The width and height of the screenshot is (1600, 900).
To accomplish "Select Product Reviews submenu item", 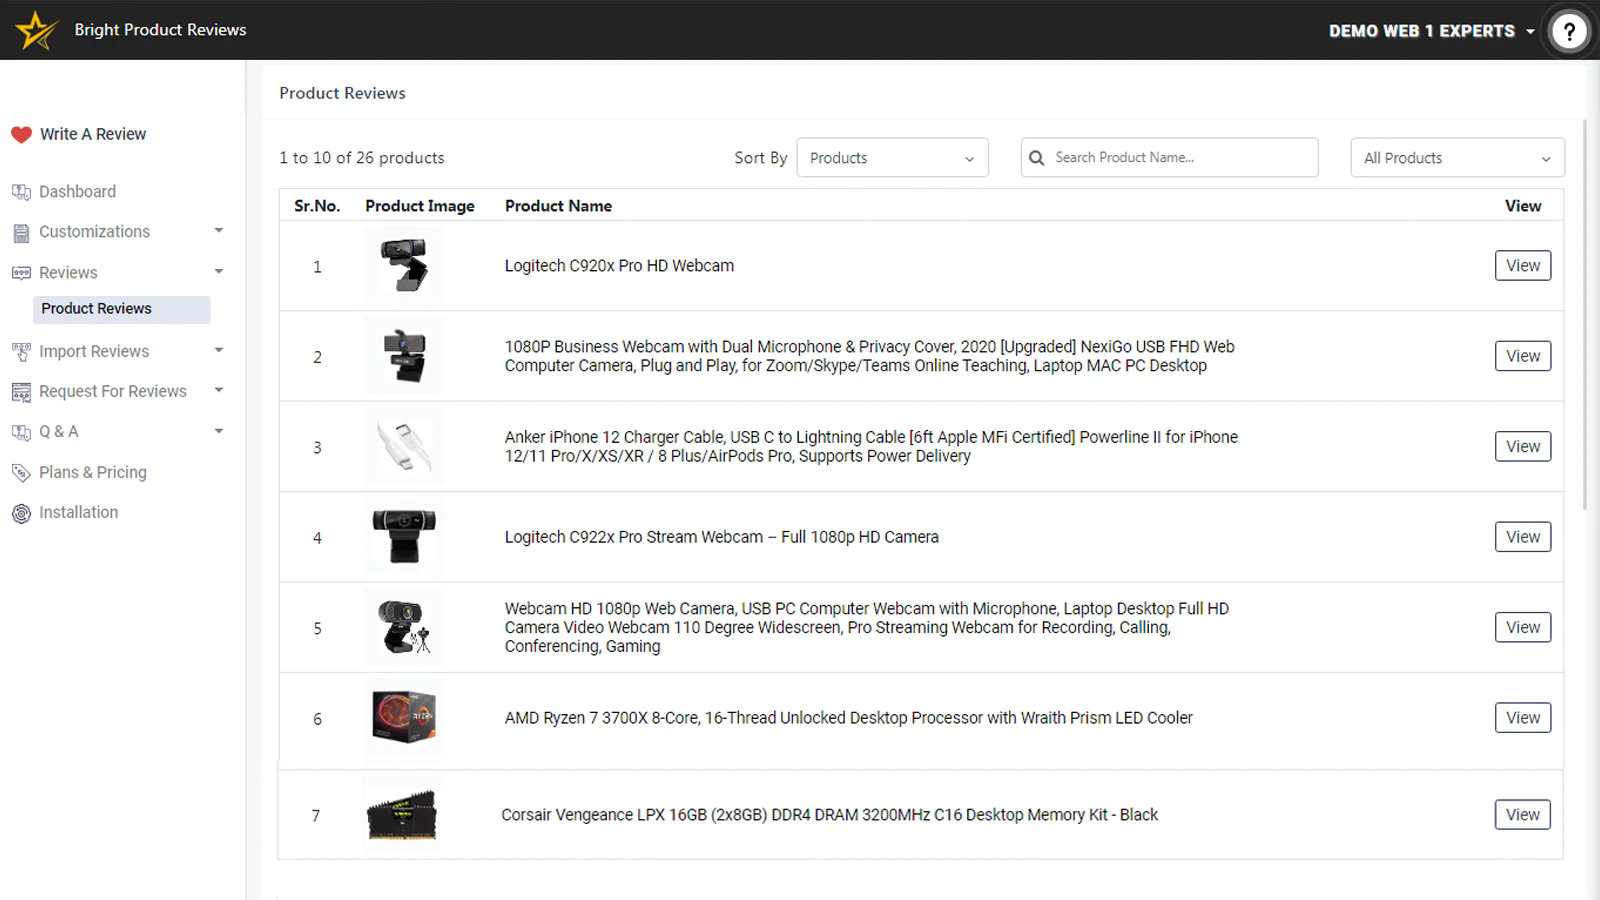I will 122,309.
